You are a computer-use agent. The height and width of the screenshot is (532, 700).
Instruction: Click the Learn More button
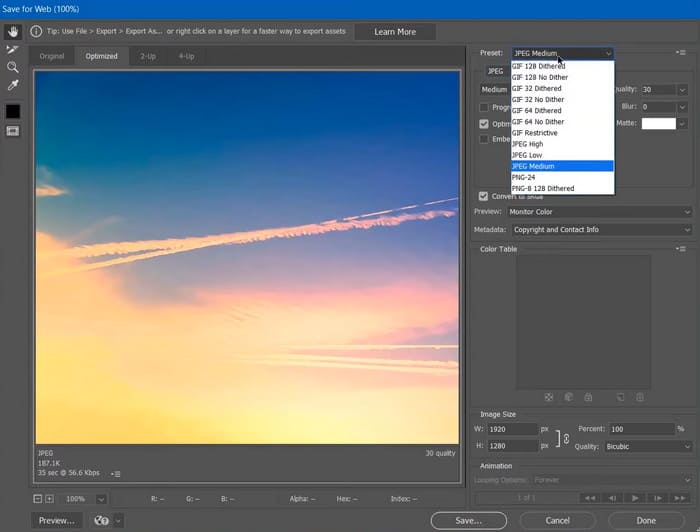coord(395,32)
